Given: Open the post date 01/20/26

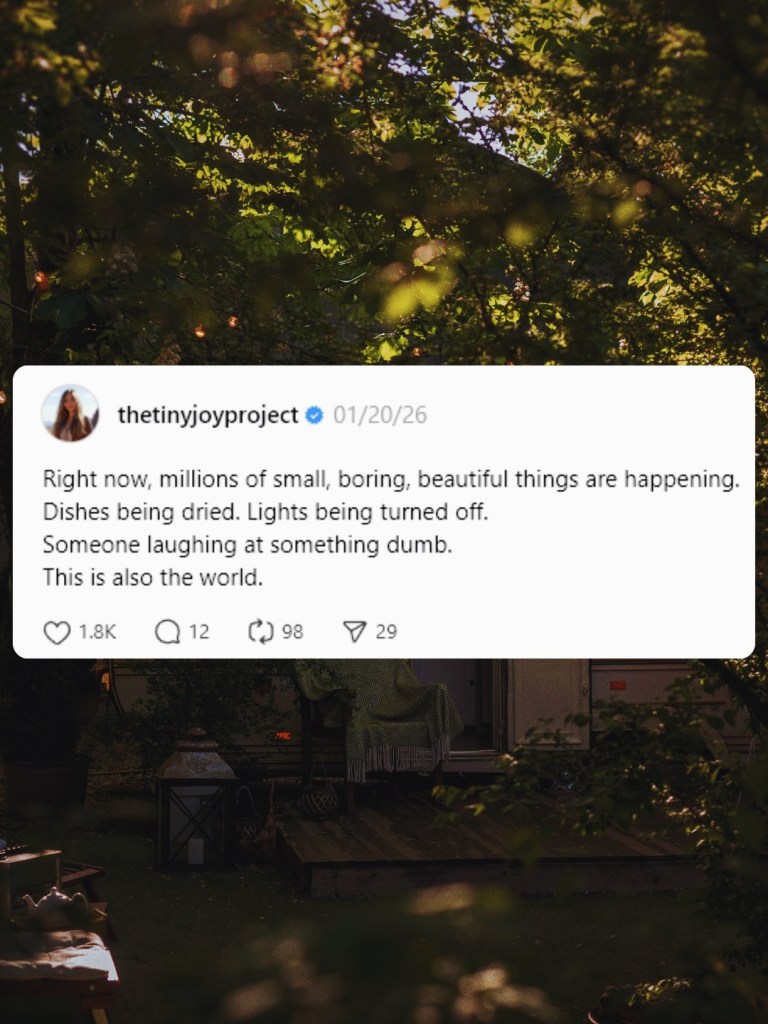Looking at the screenshot, I should (380, 415).
